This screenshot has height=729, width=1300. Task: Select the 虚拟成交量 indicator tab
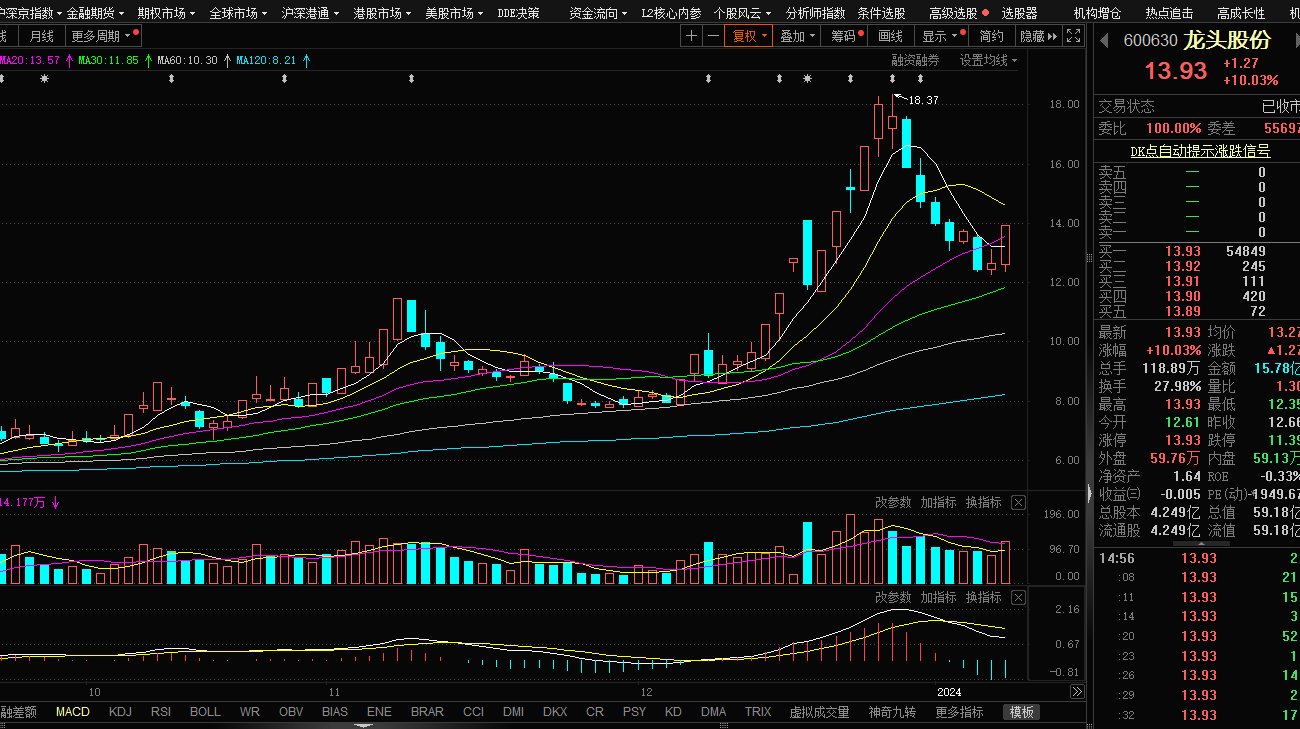point(819,712)
